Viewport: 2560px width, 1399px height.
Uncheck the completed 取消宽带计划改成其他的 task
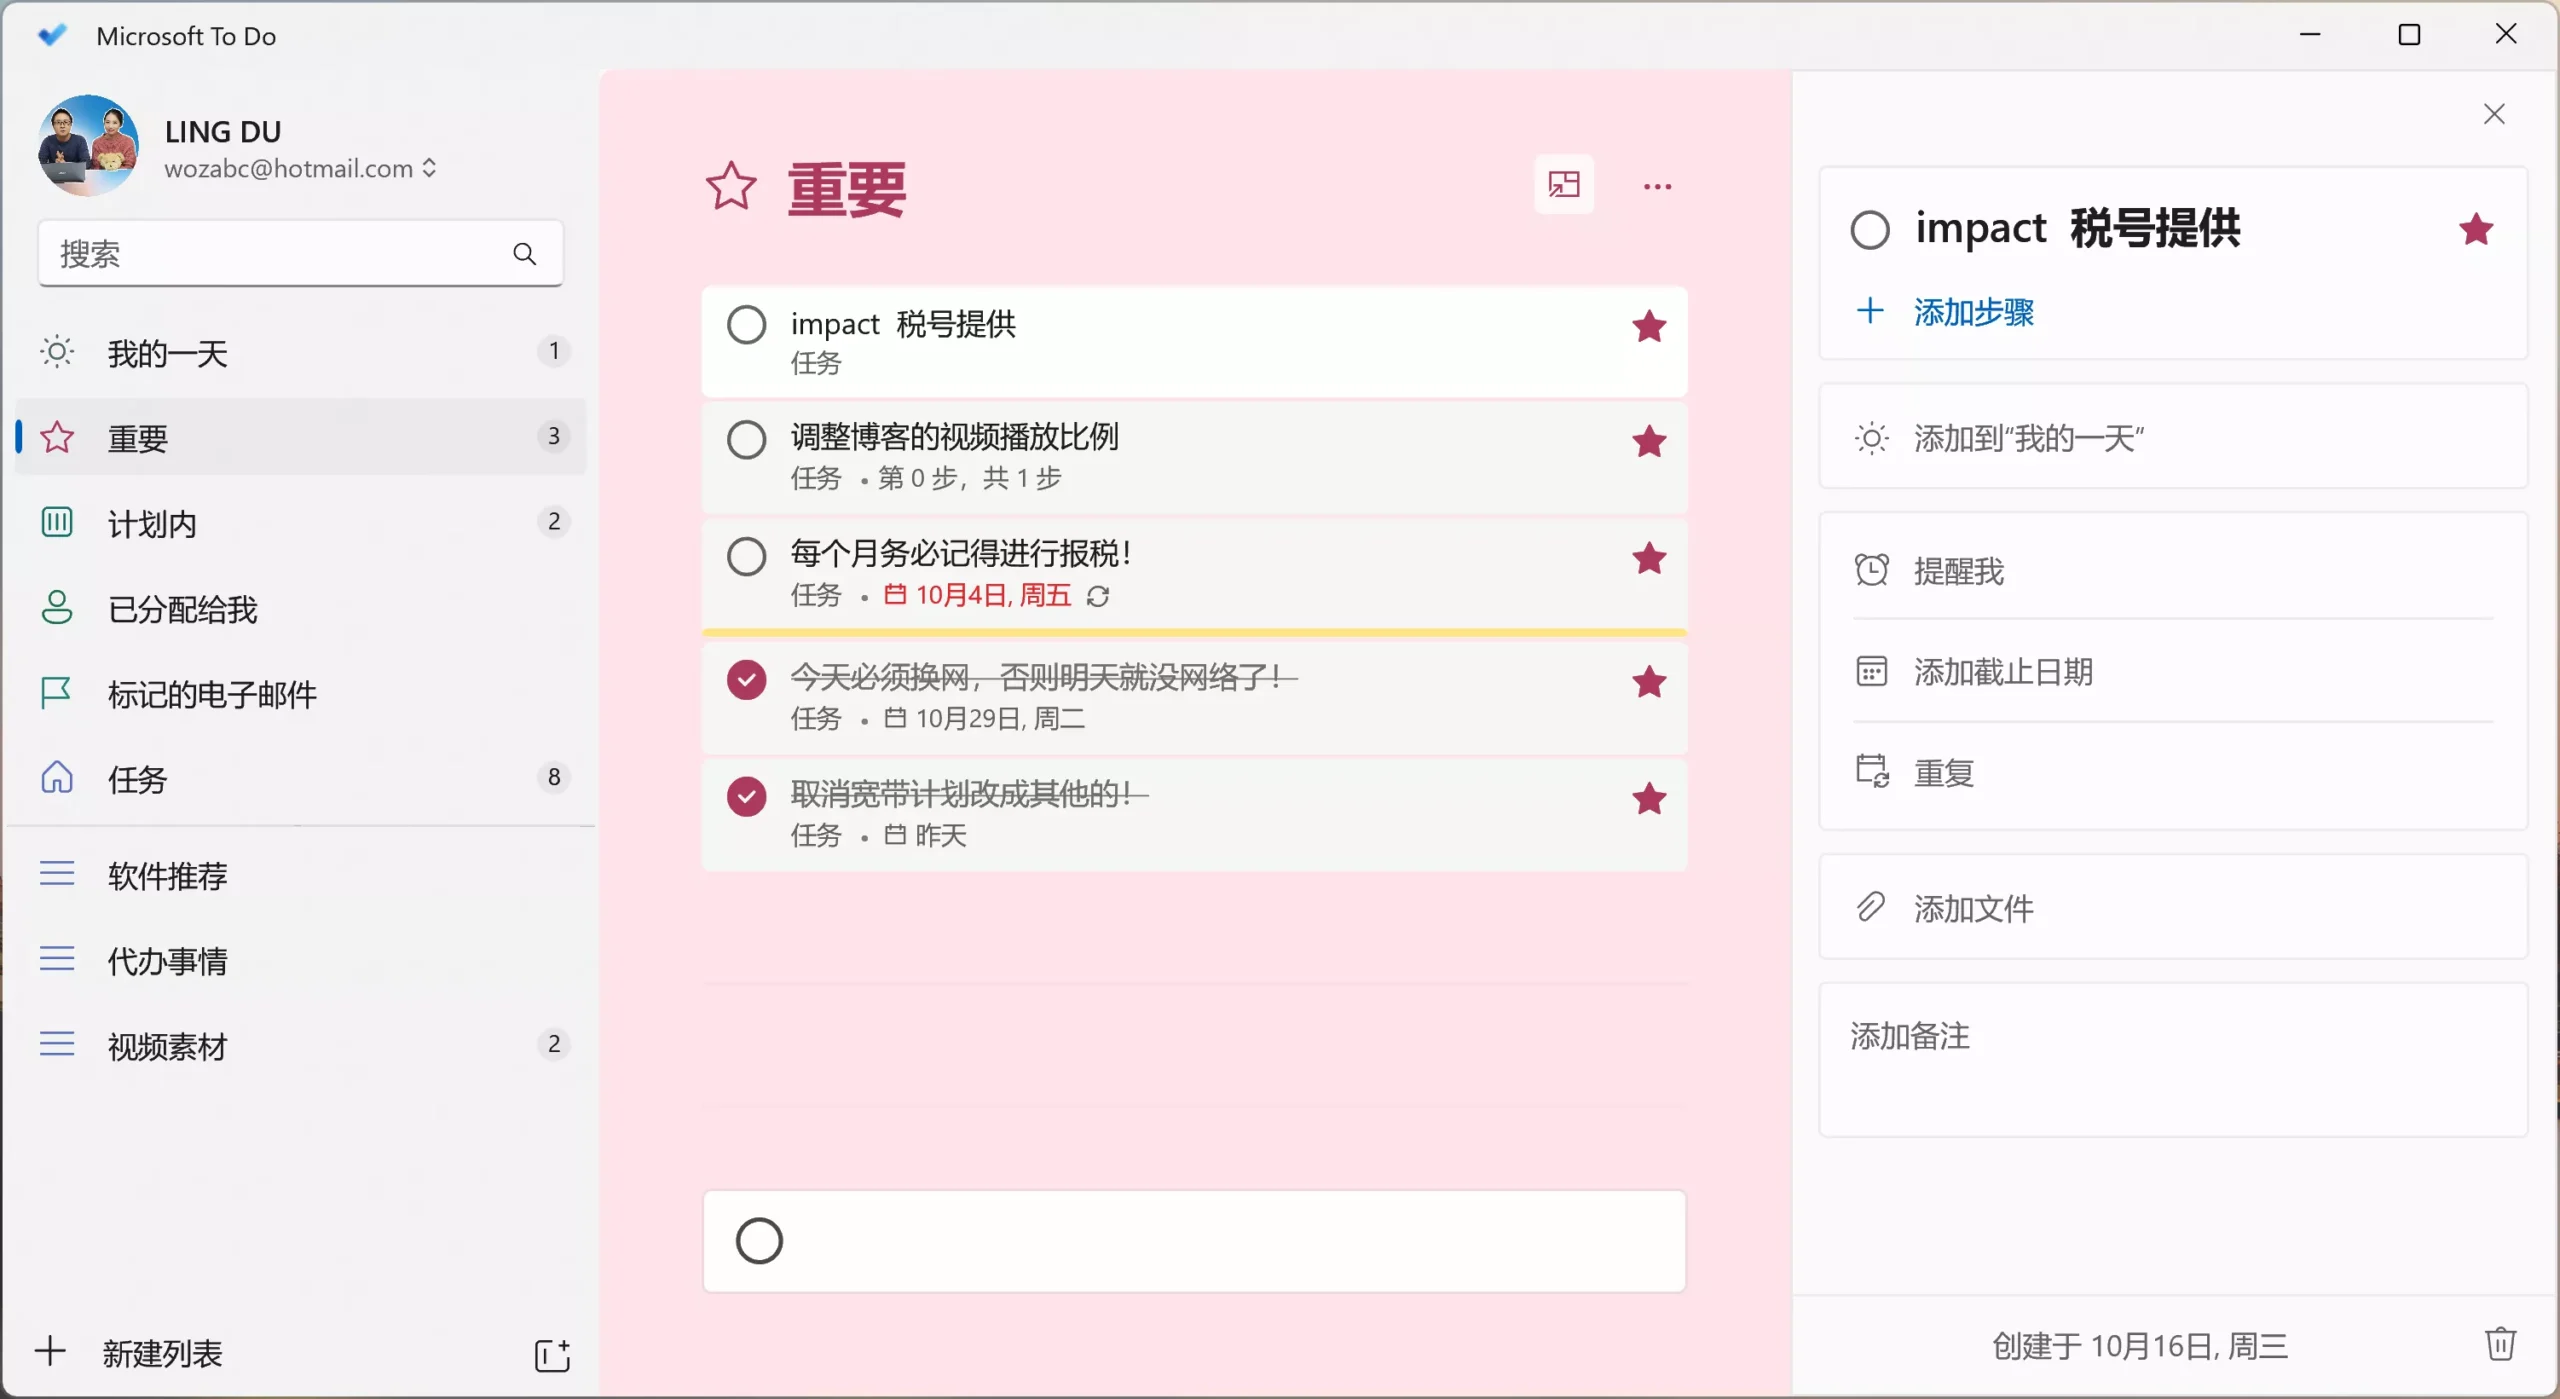[746, 797]
